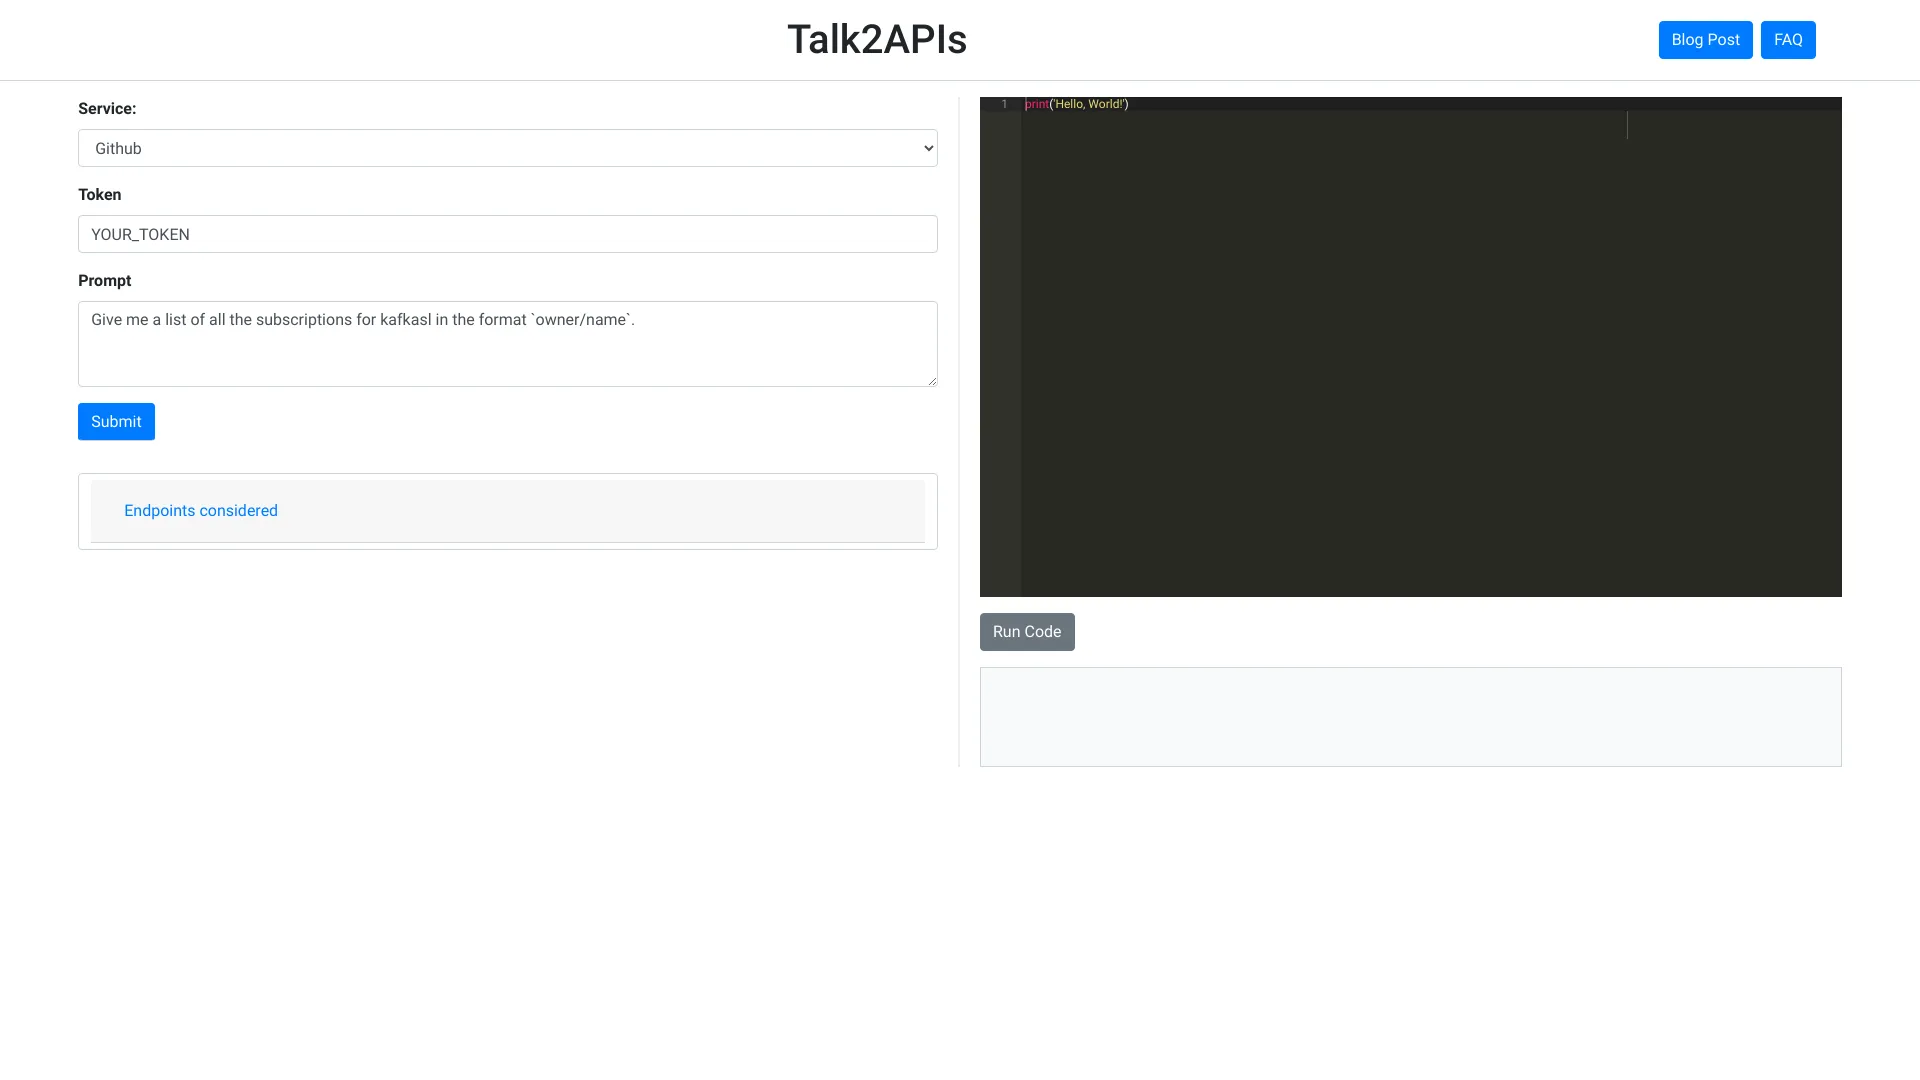Open the FAQ page
The width and height of the screenshot is (1920, 1080).
(1787, 39)
